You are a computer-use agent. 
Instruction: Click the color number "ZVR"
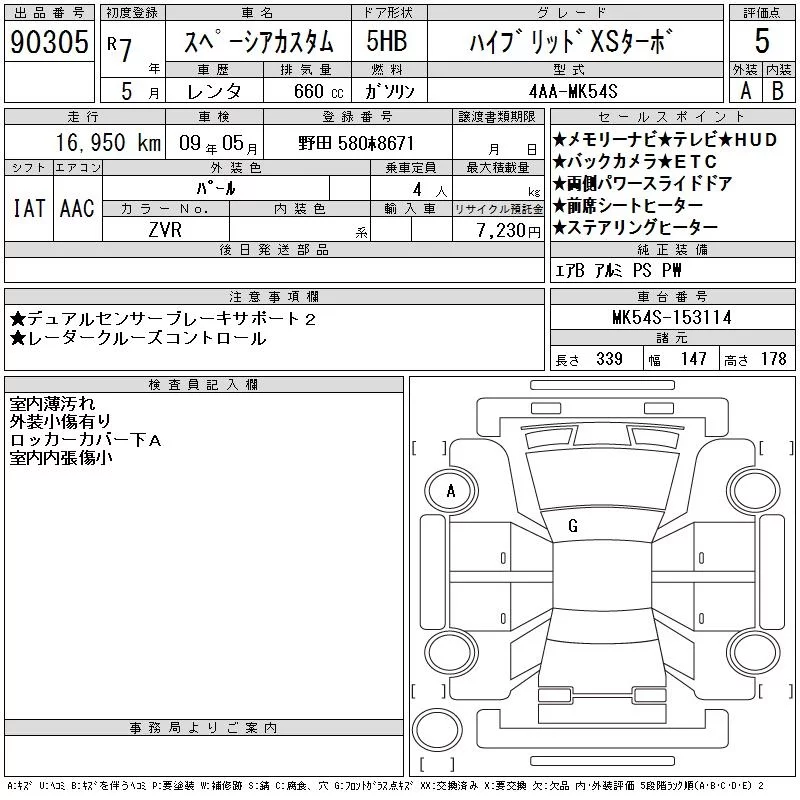point(165,230)
